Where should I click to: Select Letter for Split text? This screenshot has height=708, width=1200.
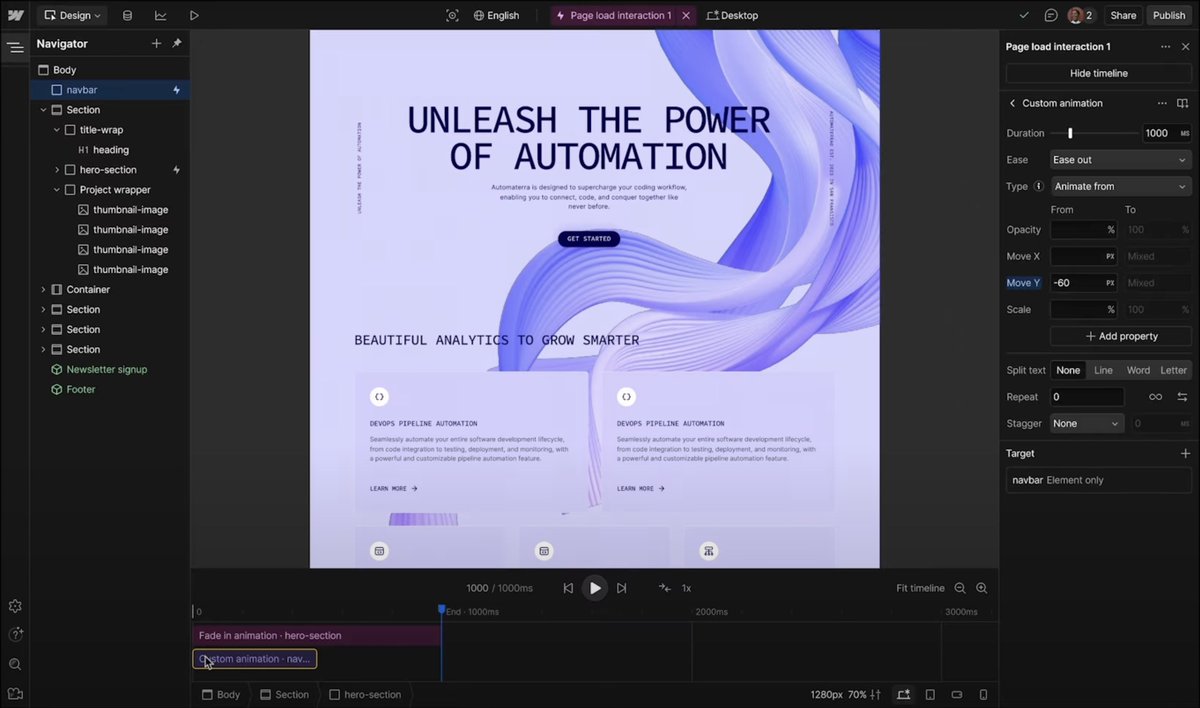[1173, 370]
